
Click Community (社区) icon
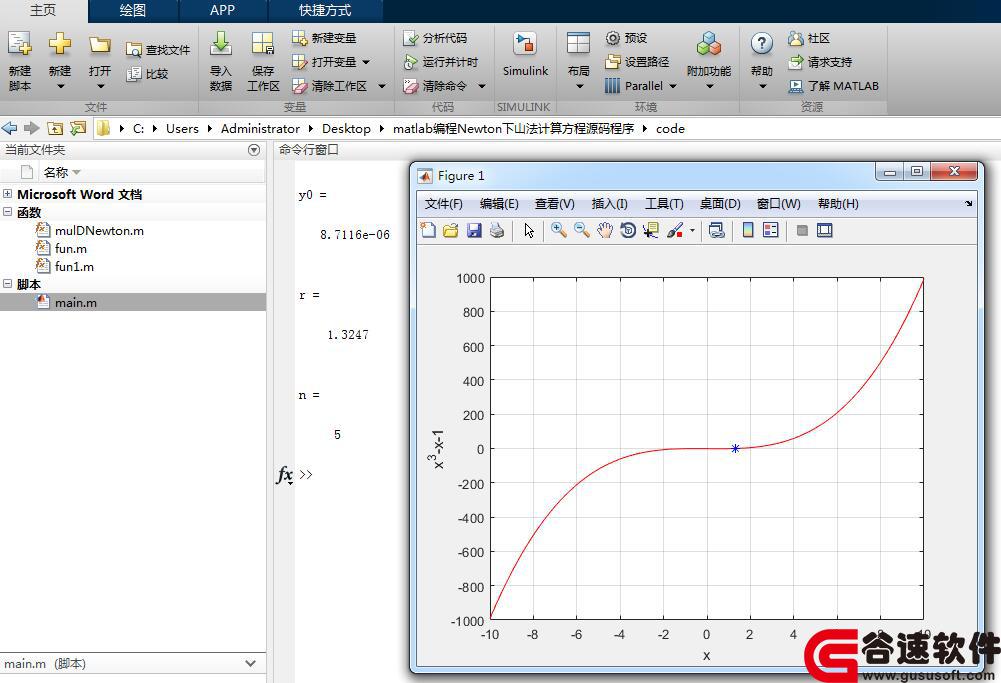coord(795,38)
